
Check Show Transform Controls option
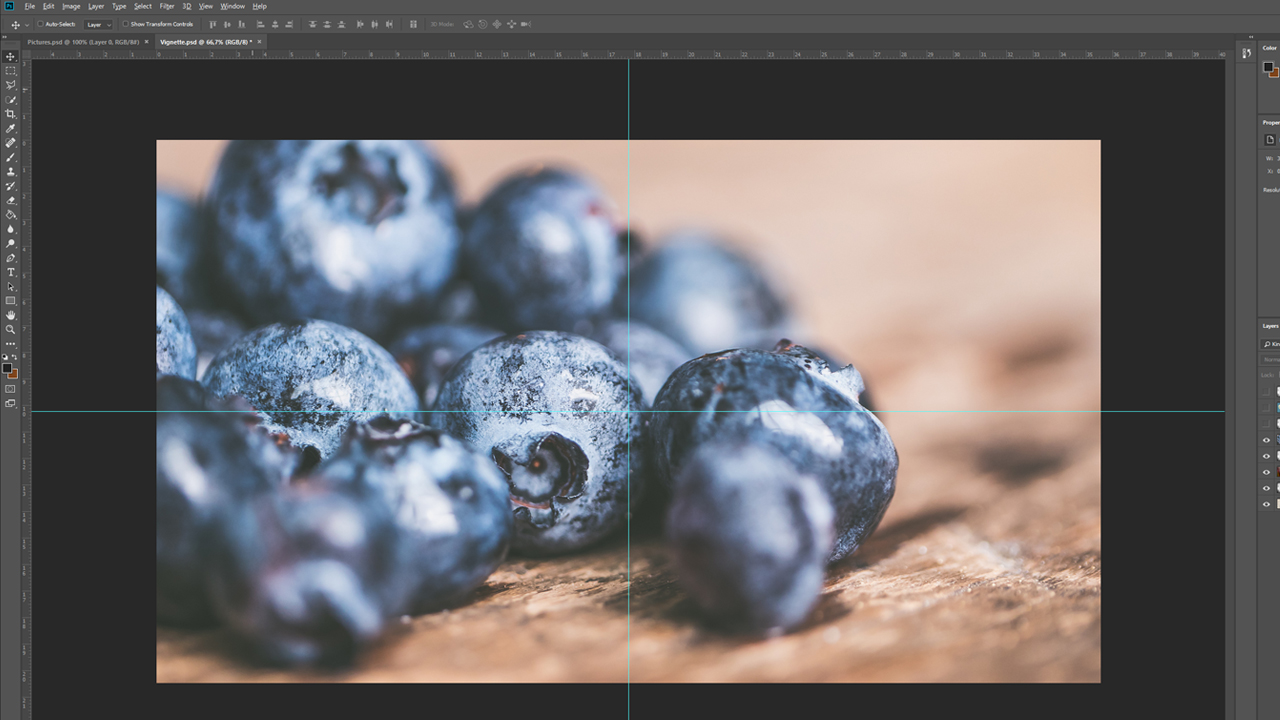[x=125, y=24]
